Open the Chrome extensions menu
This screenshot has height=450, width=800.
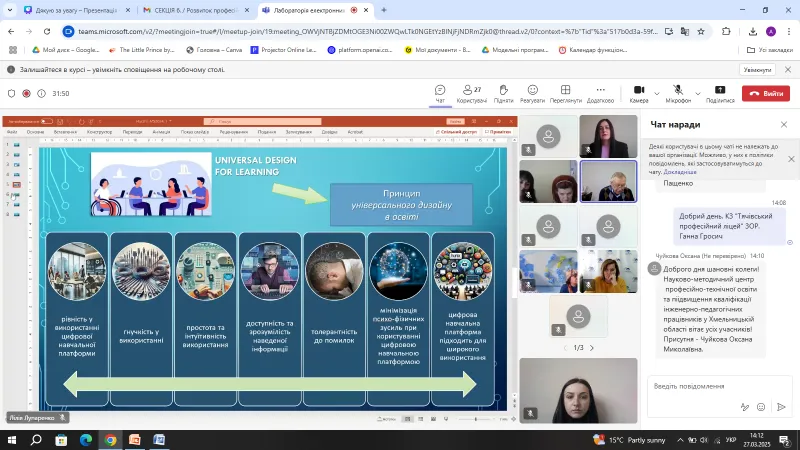coord(726,32)
